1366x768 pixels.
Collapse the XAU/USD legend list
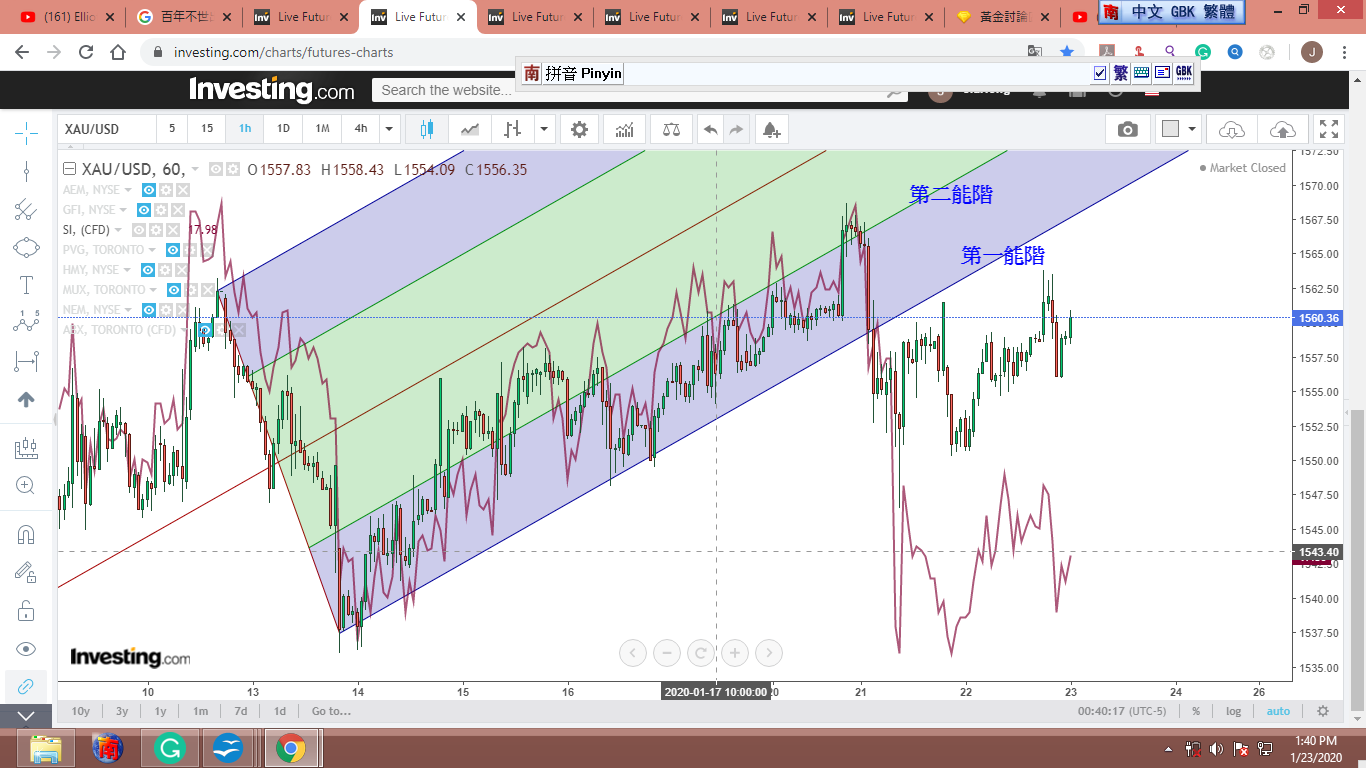[x=69, y=169]
